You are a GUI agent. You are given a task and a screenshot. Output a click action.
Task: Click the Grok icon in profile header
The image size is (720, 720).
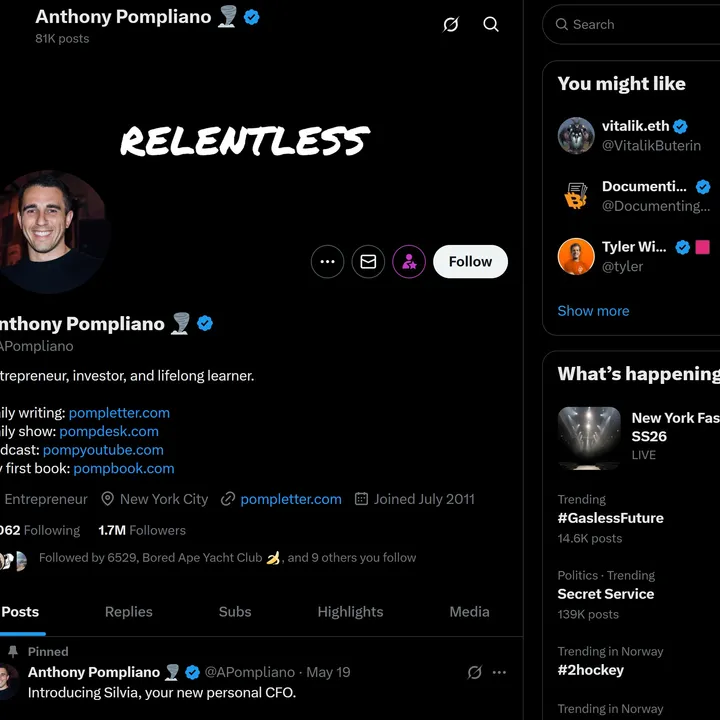(451, 24)
